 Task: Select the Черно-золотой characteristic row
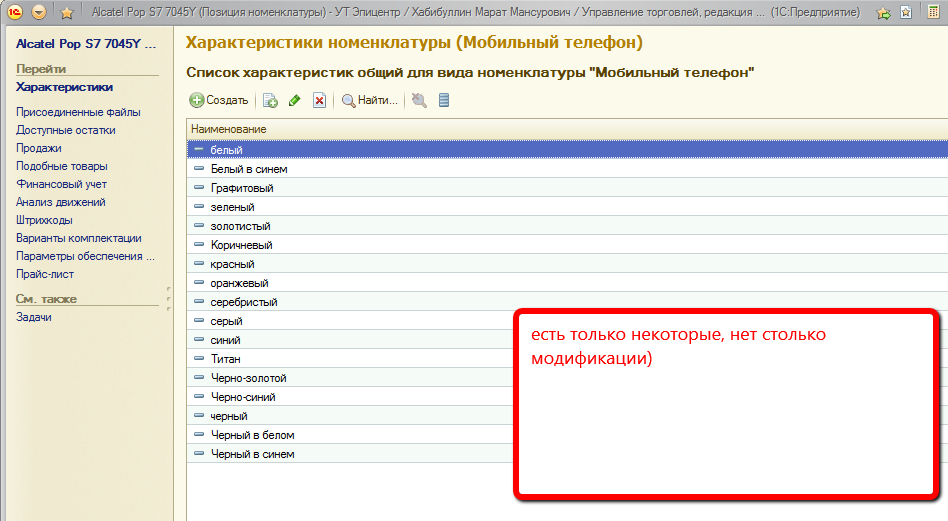click(248, 378)
